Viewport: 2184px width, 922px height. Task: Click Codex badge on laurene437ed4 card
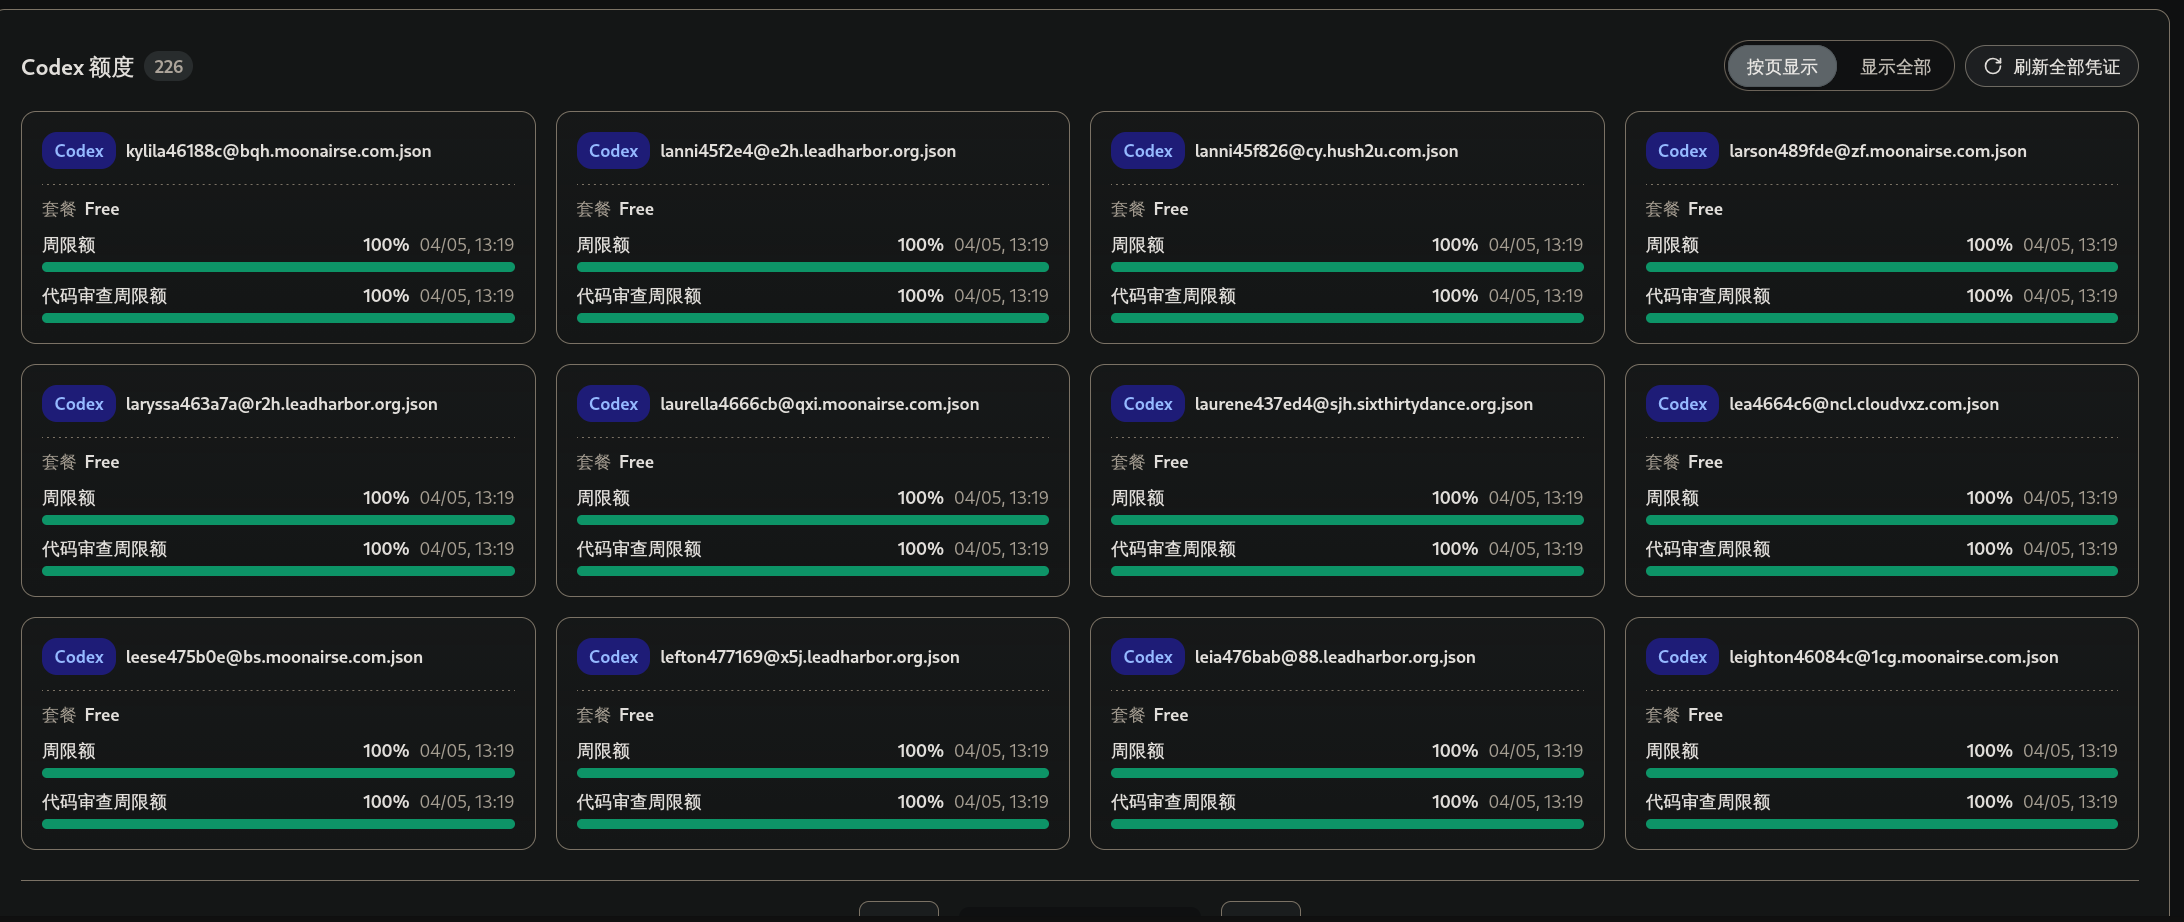pyautogui.click(x=1147, y=404)
